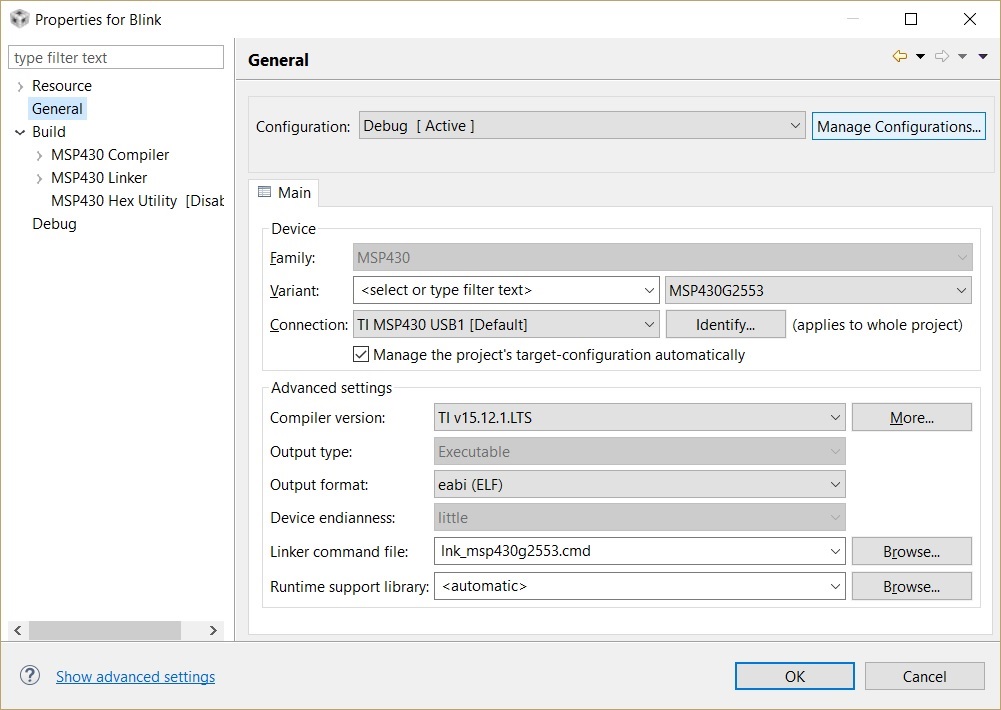
Task: Collapse the Build tree node
Action: point(20,132)
